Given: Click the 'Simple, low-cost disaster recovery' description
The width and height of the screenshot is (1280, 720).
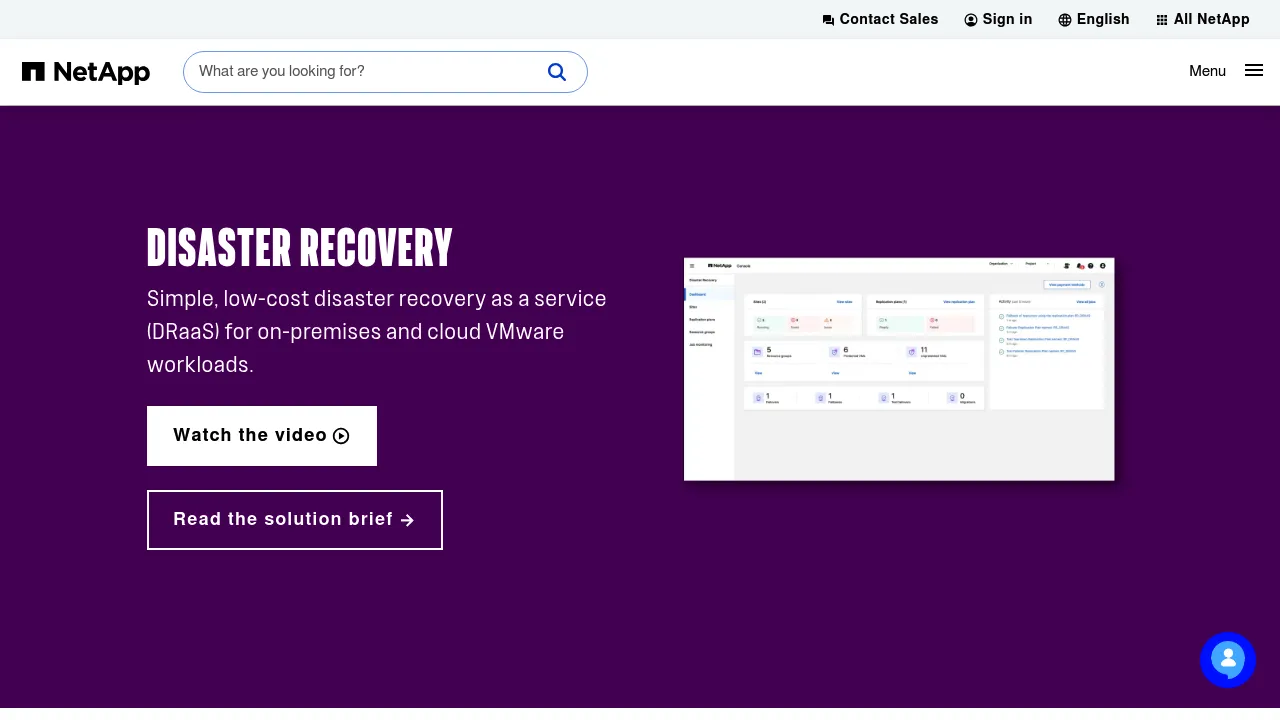Looking at the screenshot, I should click(377, 331).
